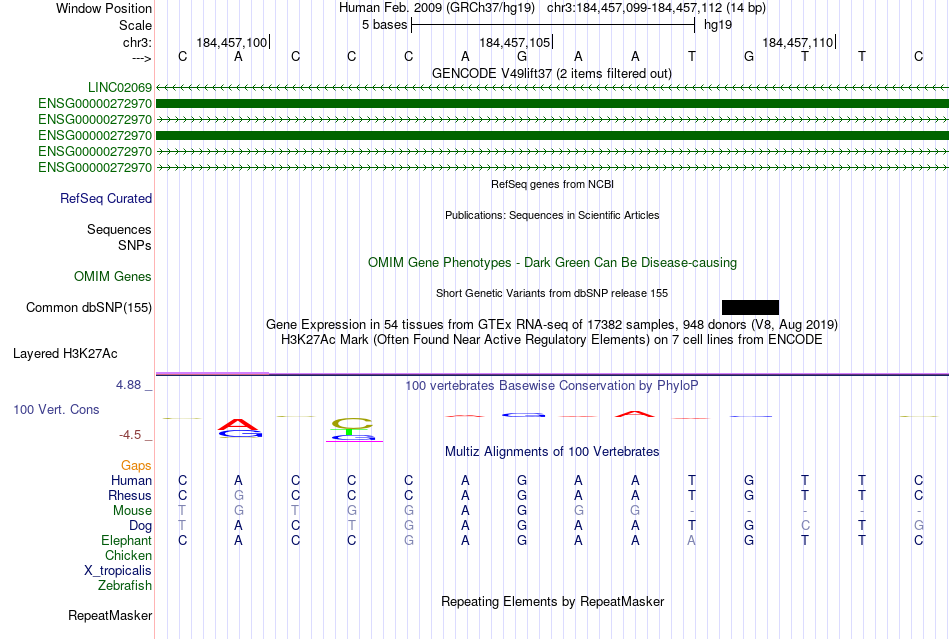Open the Multiz Alignments of 100 Vertebrates title
The height and width of the screenshot is (639, 950).
[552, 451]
